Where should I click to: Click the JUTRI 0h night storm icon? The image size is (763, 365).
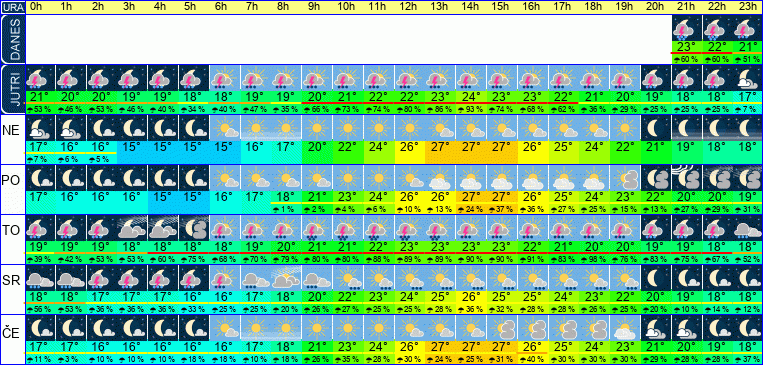click(40, 77)
